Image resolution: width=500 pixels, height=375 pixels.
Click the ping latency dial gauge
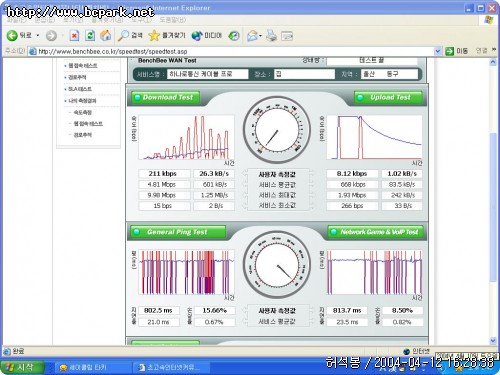point(277,265)
